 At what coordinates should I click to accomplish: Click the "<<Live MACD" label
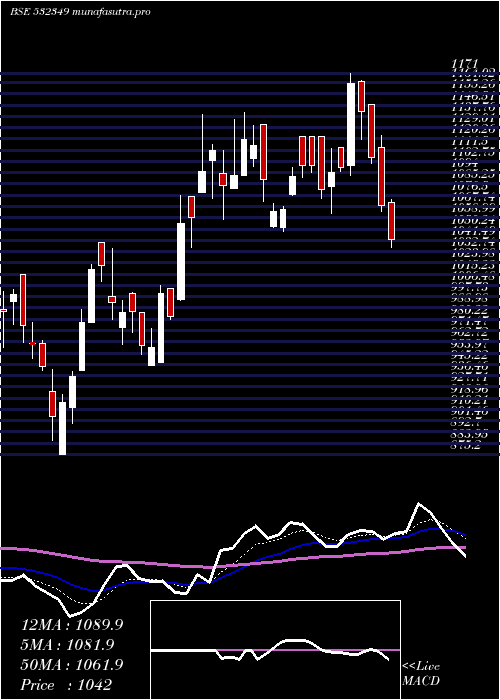pos(421,674)
